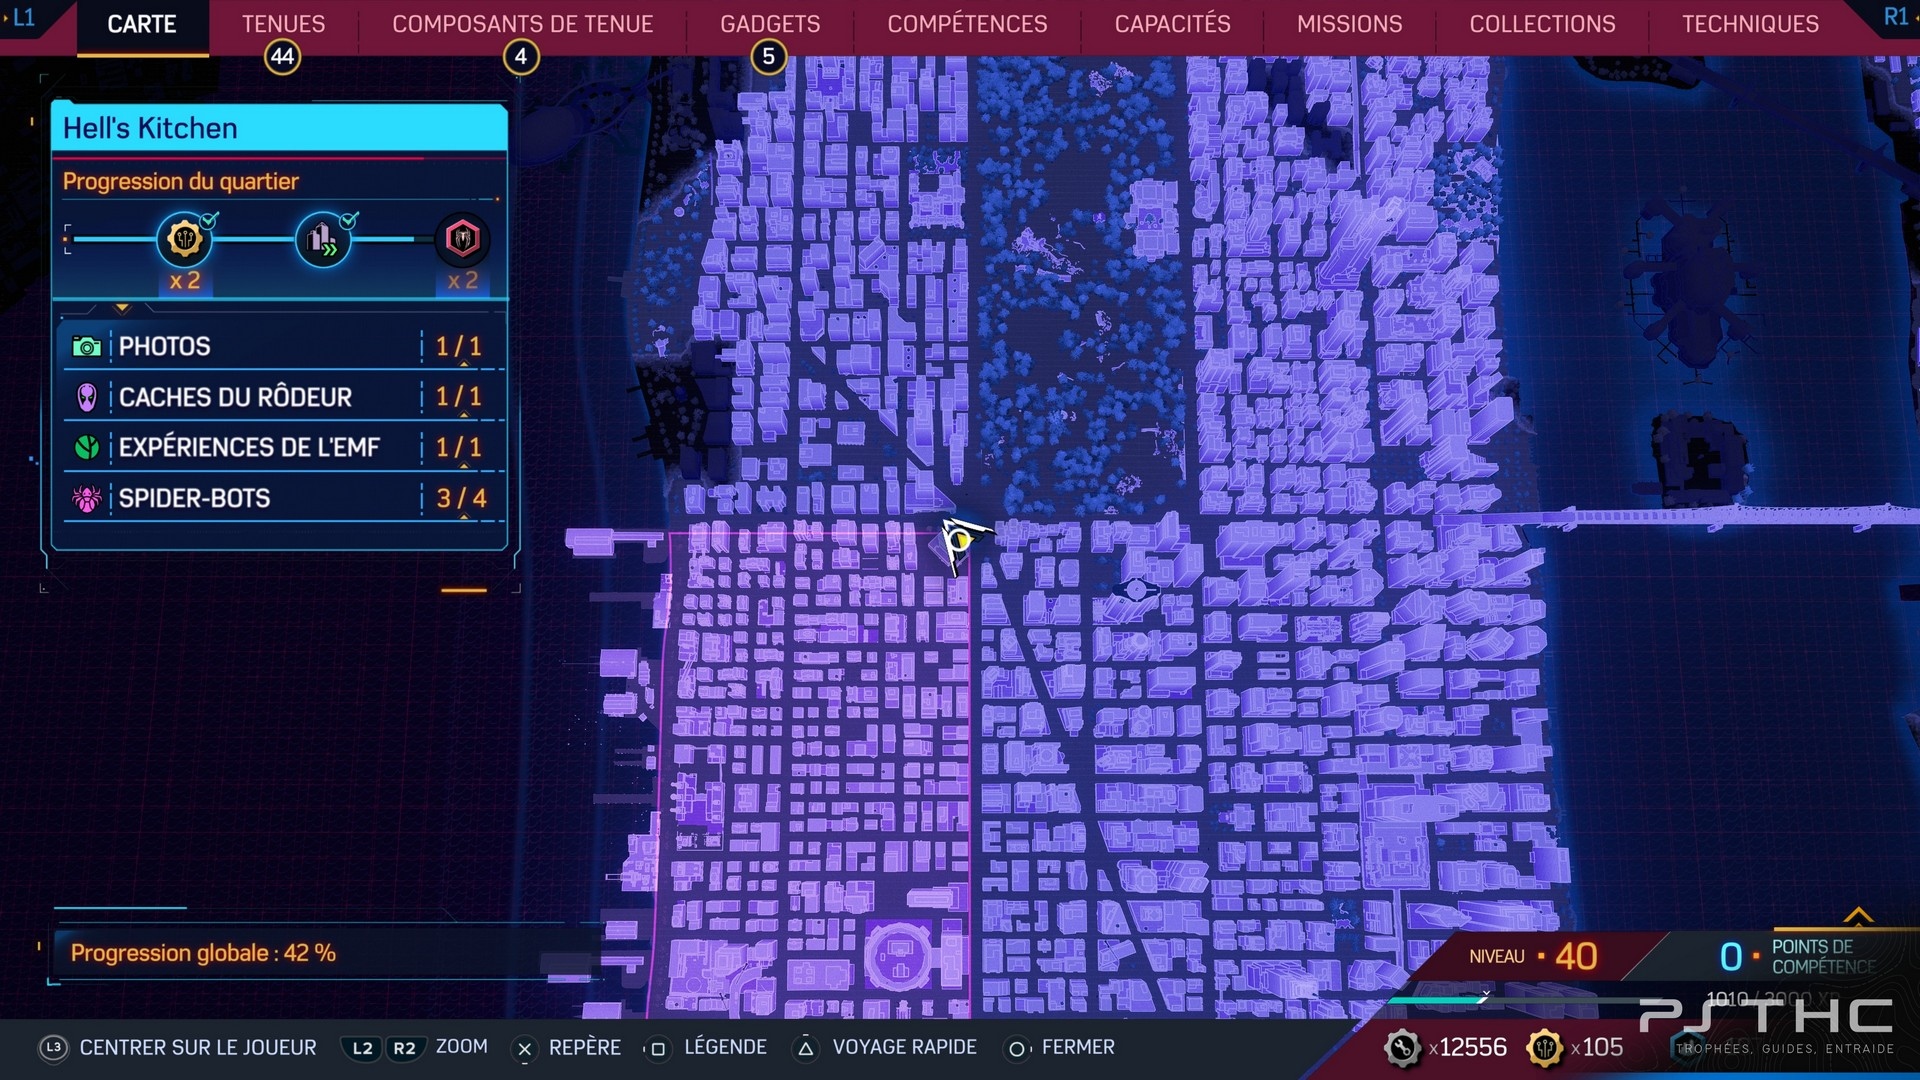Image resolution: width=1920 pixels, height=1080 pixels.
Task: Click the square button icon for LÉGENDE
Action: (658, 1048)
